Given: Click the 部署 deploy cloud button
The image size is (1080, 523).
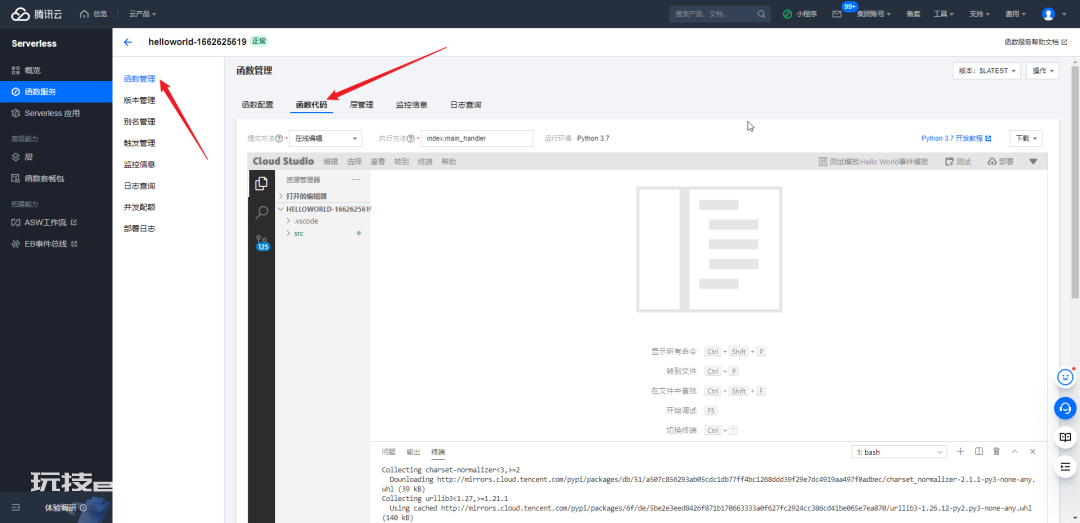Looking at the screenshot, I should click(1001, 161).
